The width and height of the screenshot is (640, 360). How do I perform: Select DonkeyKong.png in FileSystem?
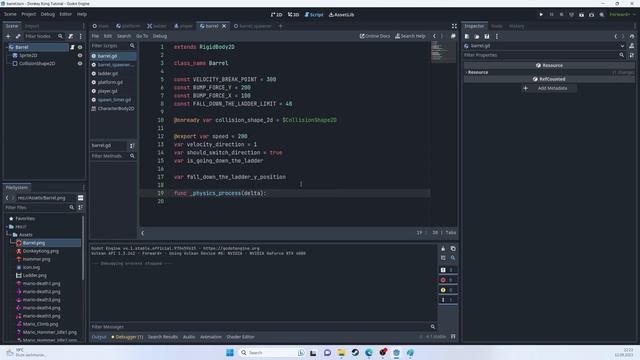(x=40, y=251)
